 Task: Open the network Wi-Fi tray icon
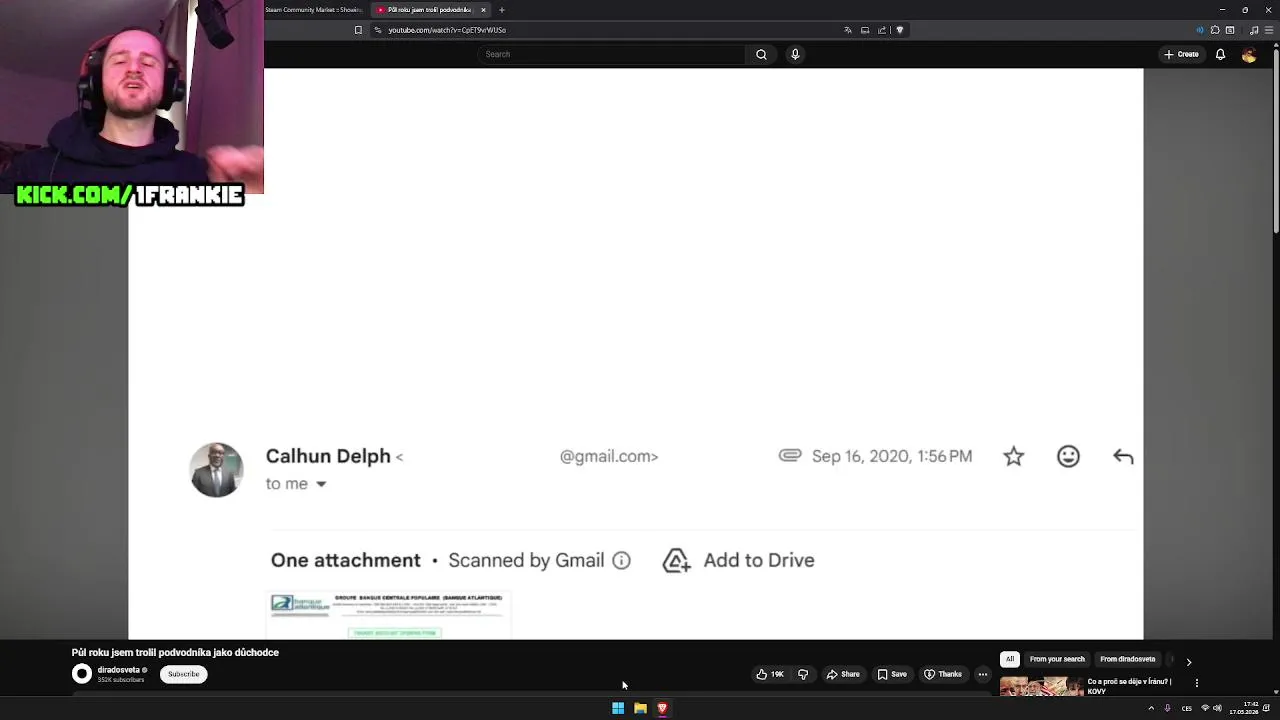pyautogui.click(x=1205, y=708)
